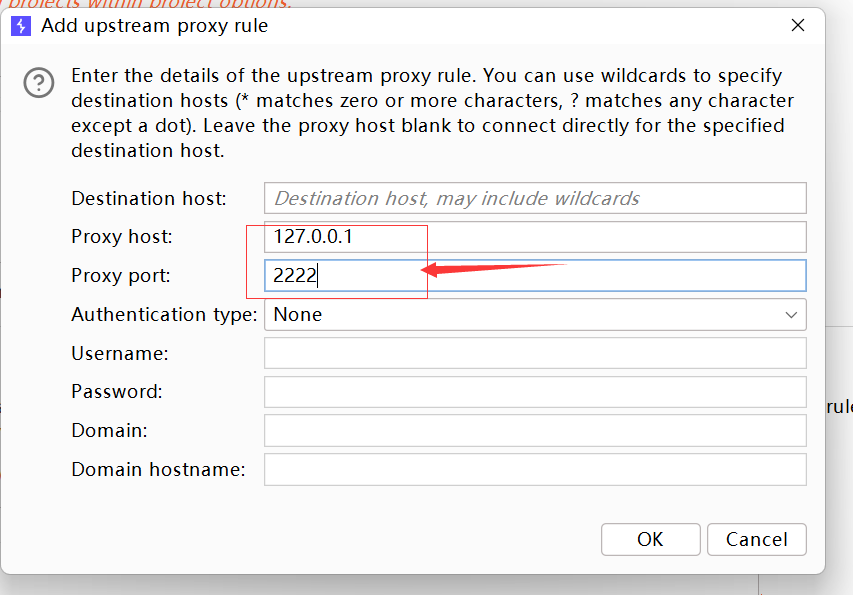Click the Domain hostname label
The image size is (853, 595).
click(x=158, y=469)
